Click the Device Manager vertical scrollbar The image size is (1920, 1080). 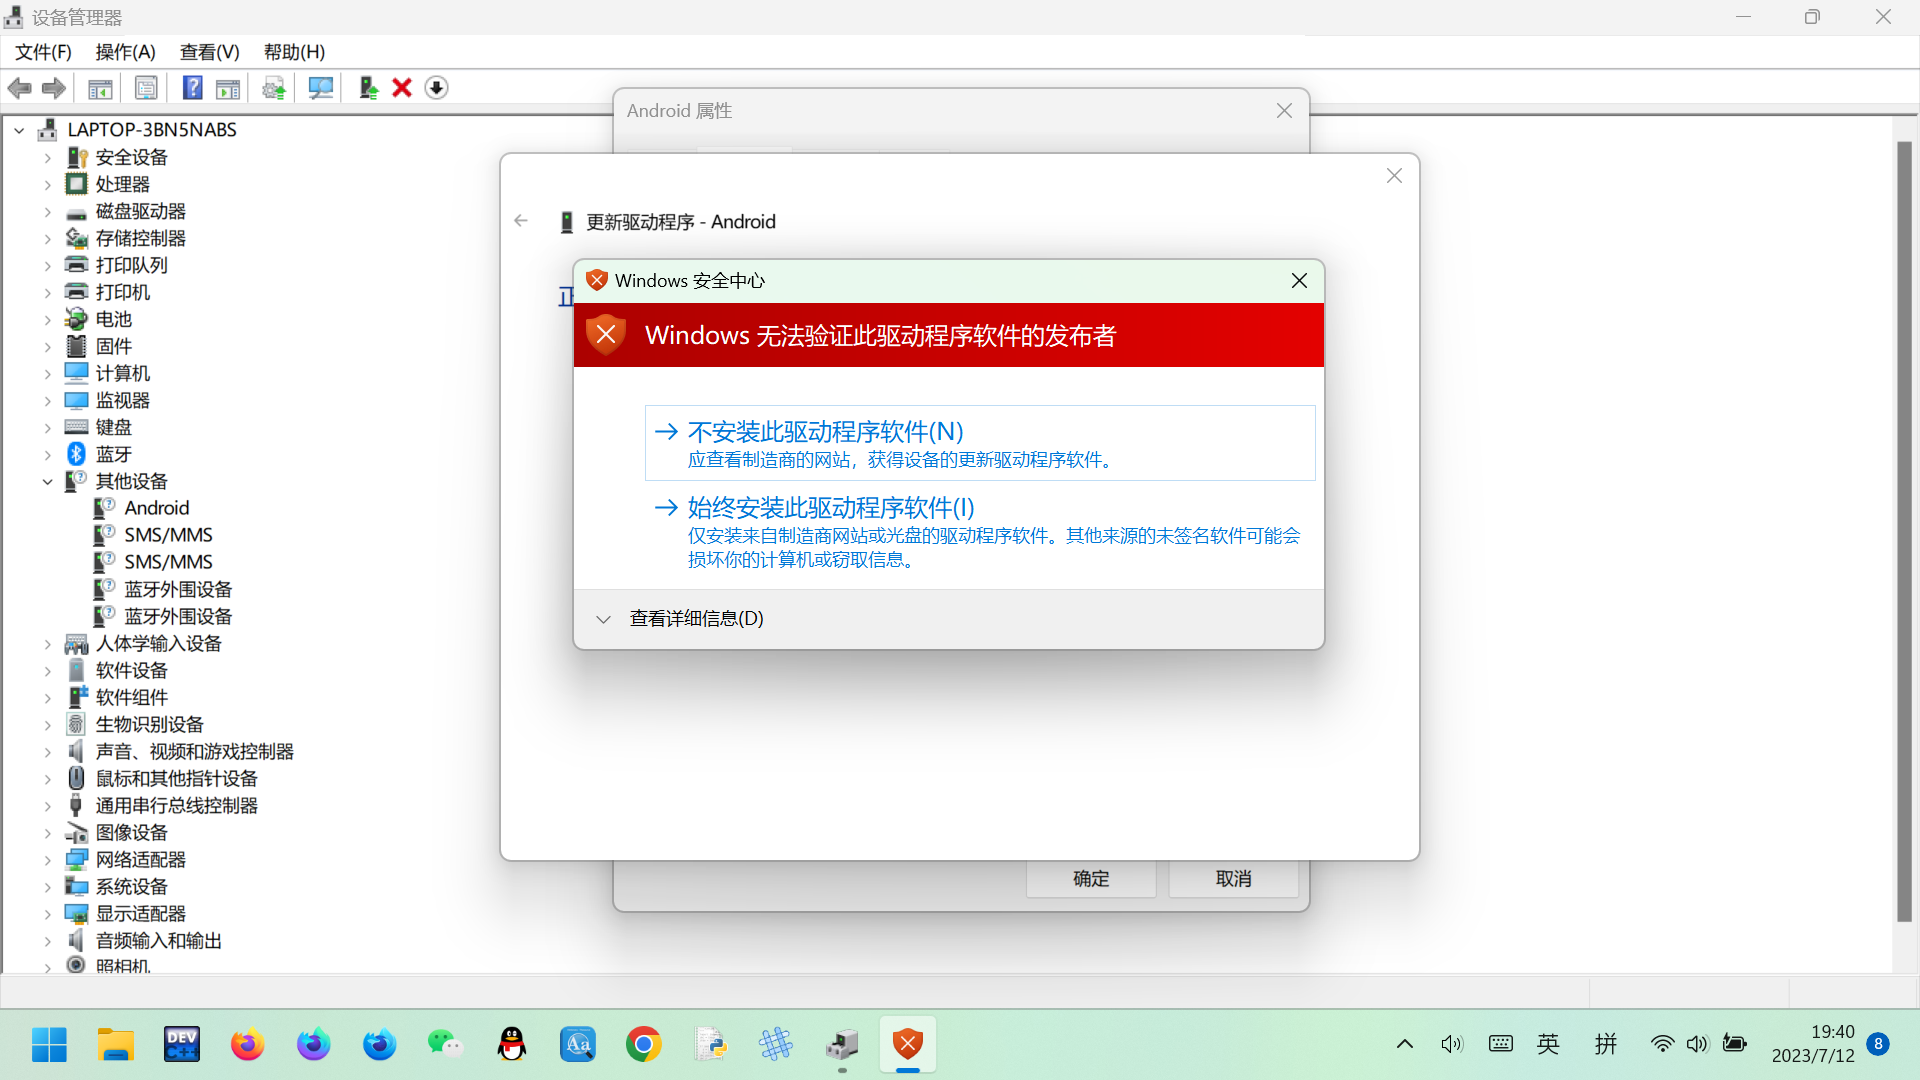pos(1904,530)
